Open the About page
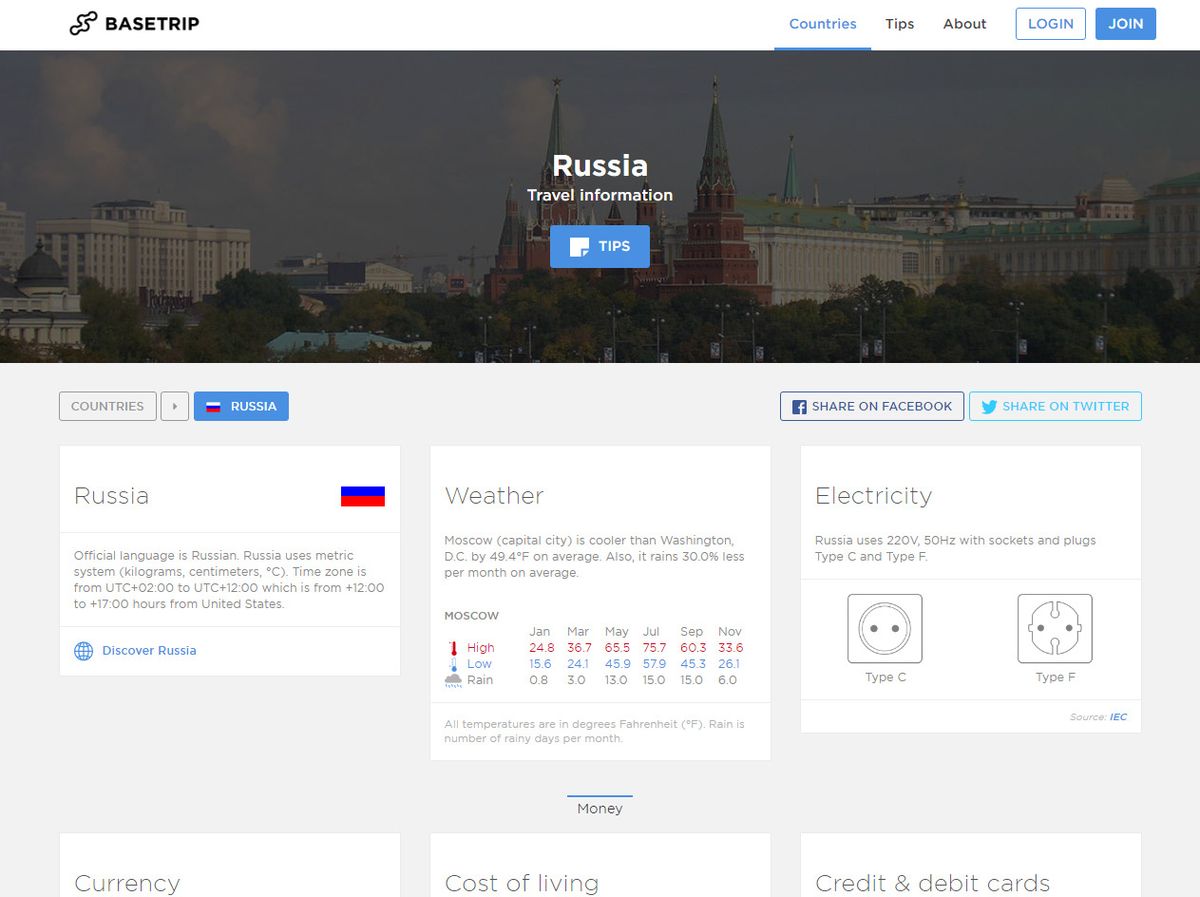 963,24
